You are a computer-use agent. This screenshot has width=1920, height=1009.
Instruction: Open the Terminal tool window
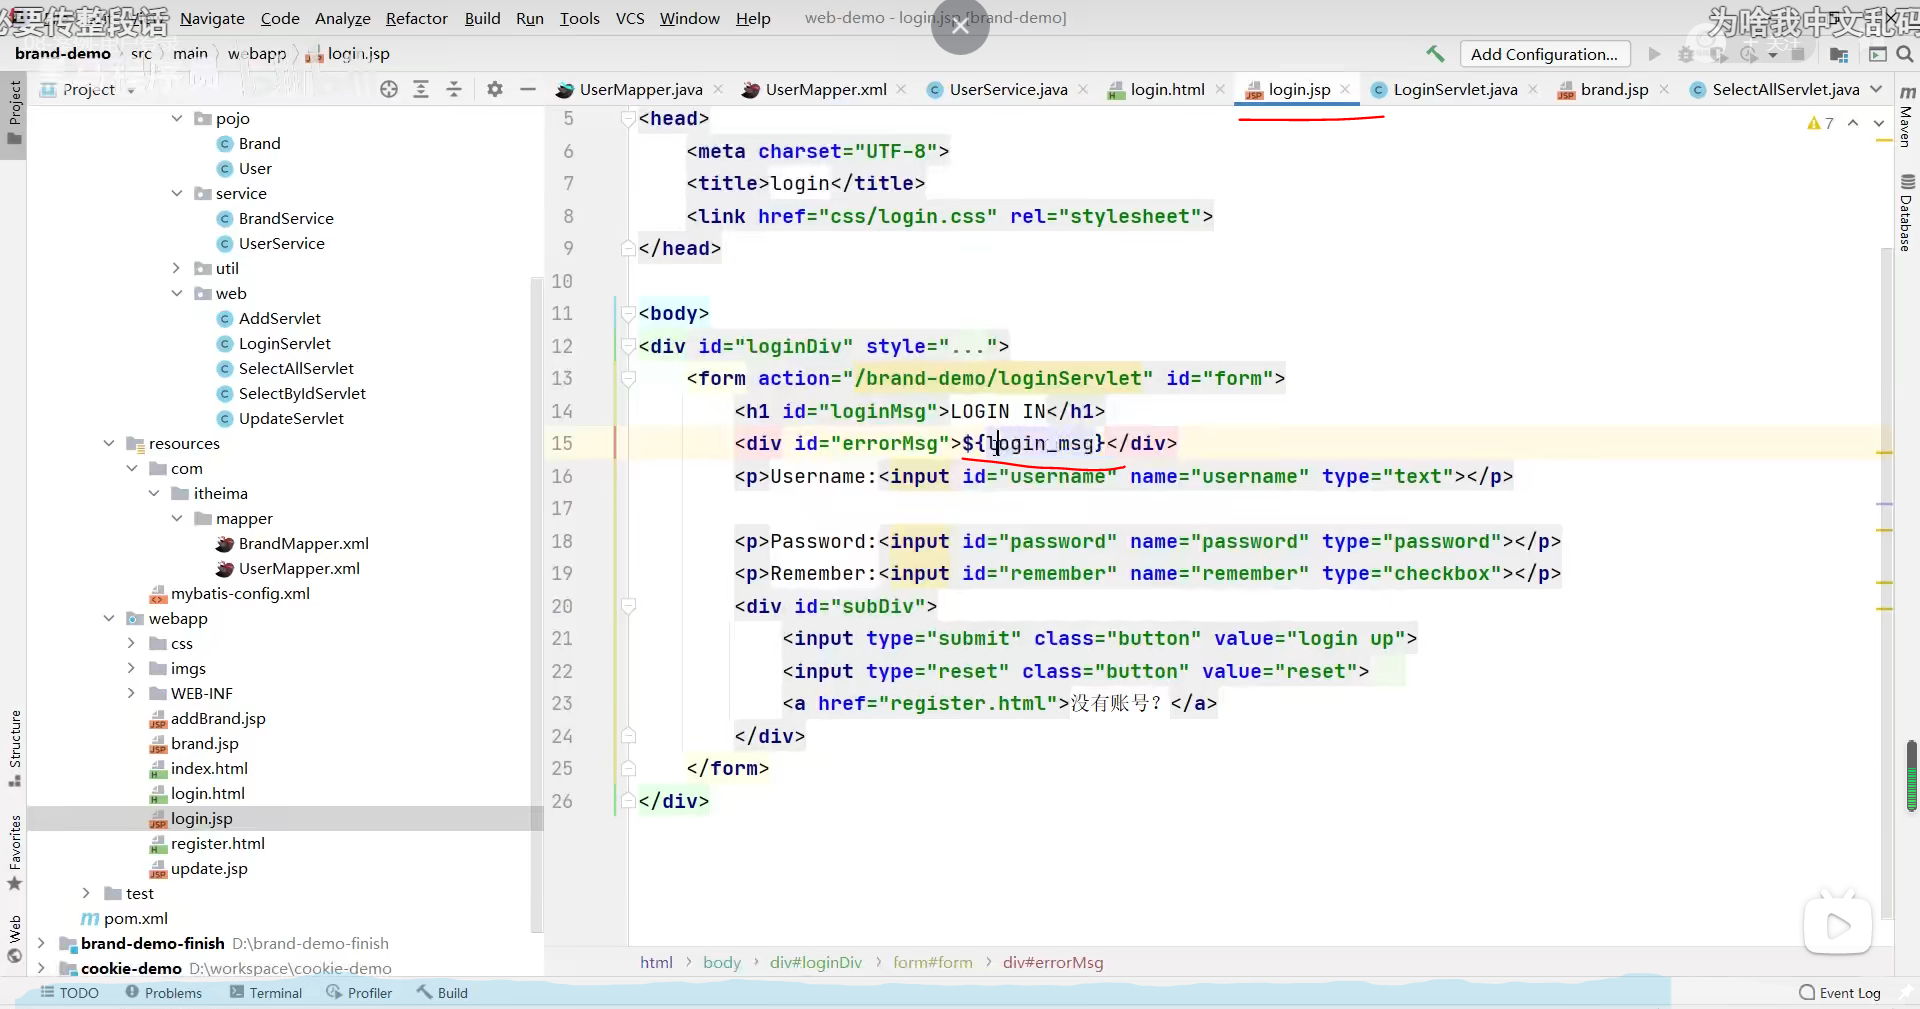point(266,993)
